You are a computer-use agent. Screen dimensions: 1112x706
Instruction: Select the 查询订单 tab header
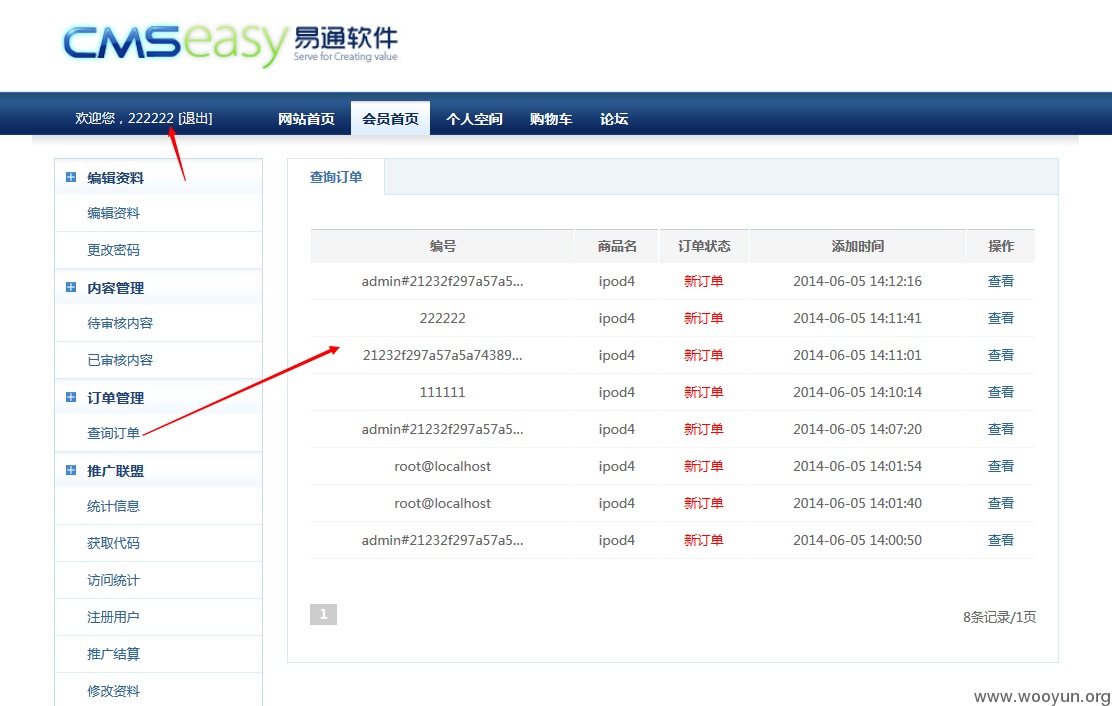tap(336, 176)
